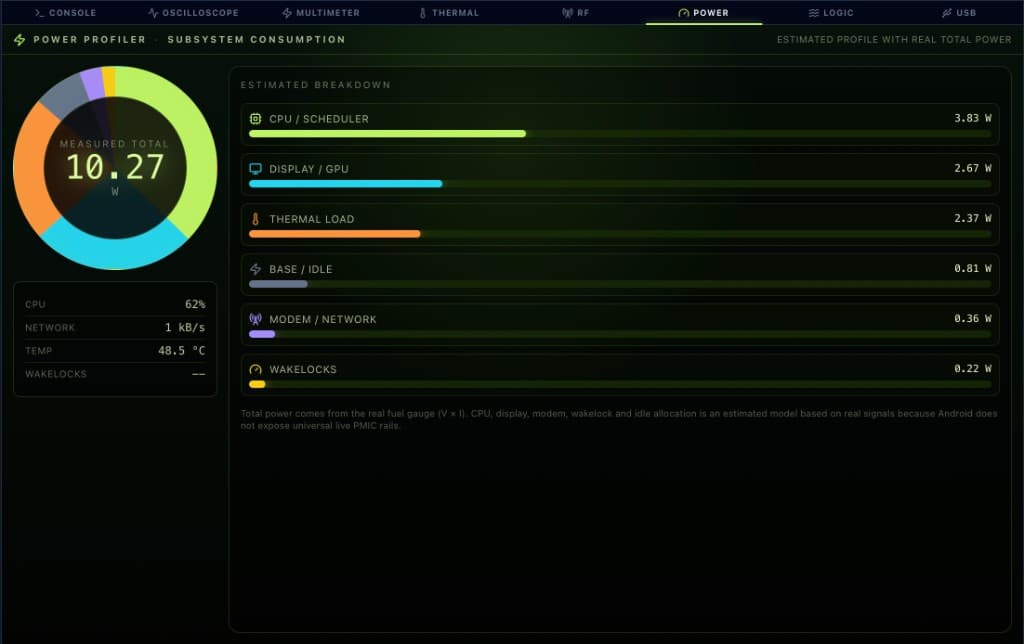Screen dimensions: 1024x644
Task: Click the Base / Idle gray bar
Action: 278,284
